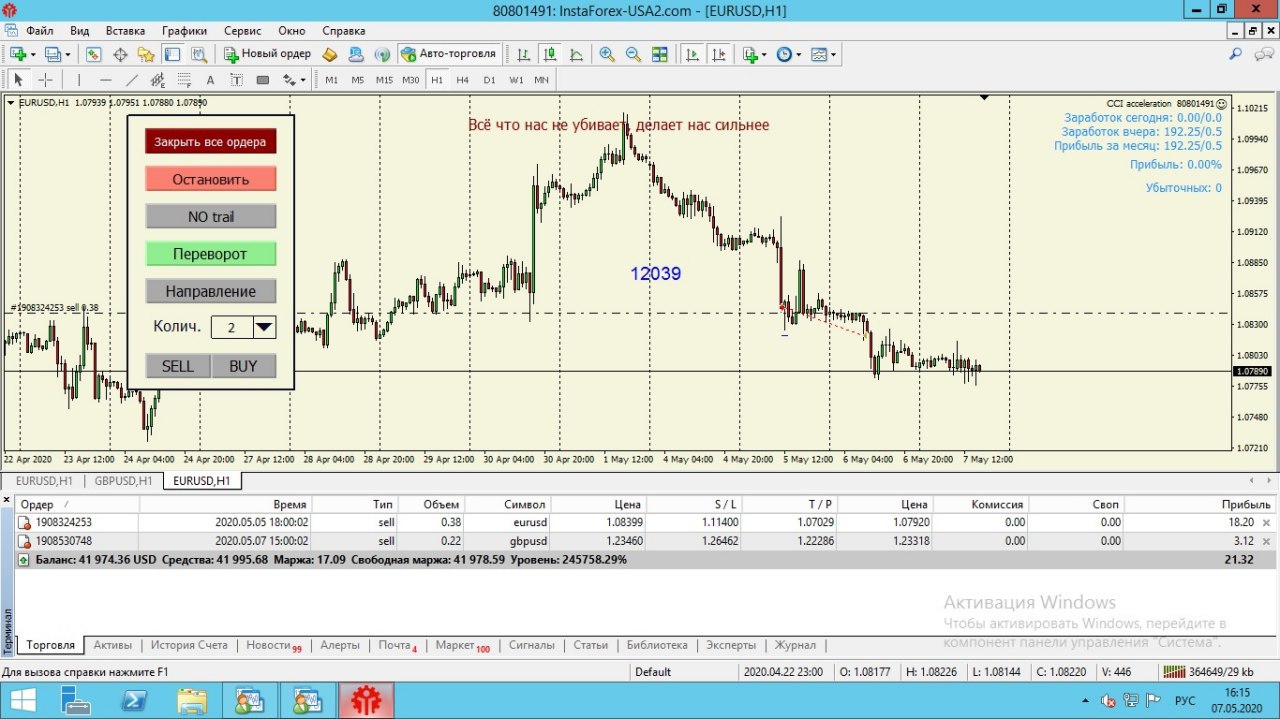
Task: Toggle the Terminal window icon
Action: pyautogui.click(x=172, y=54)
